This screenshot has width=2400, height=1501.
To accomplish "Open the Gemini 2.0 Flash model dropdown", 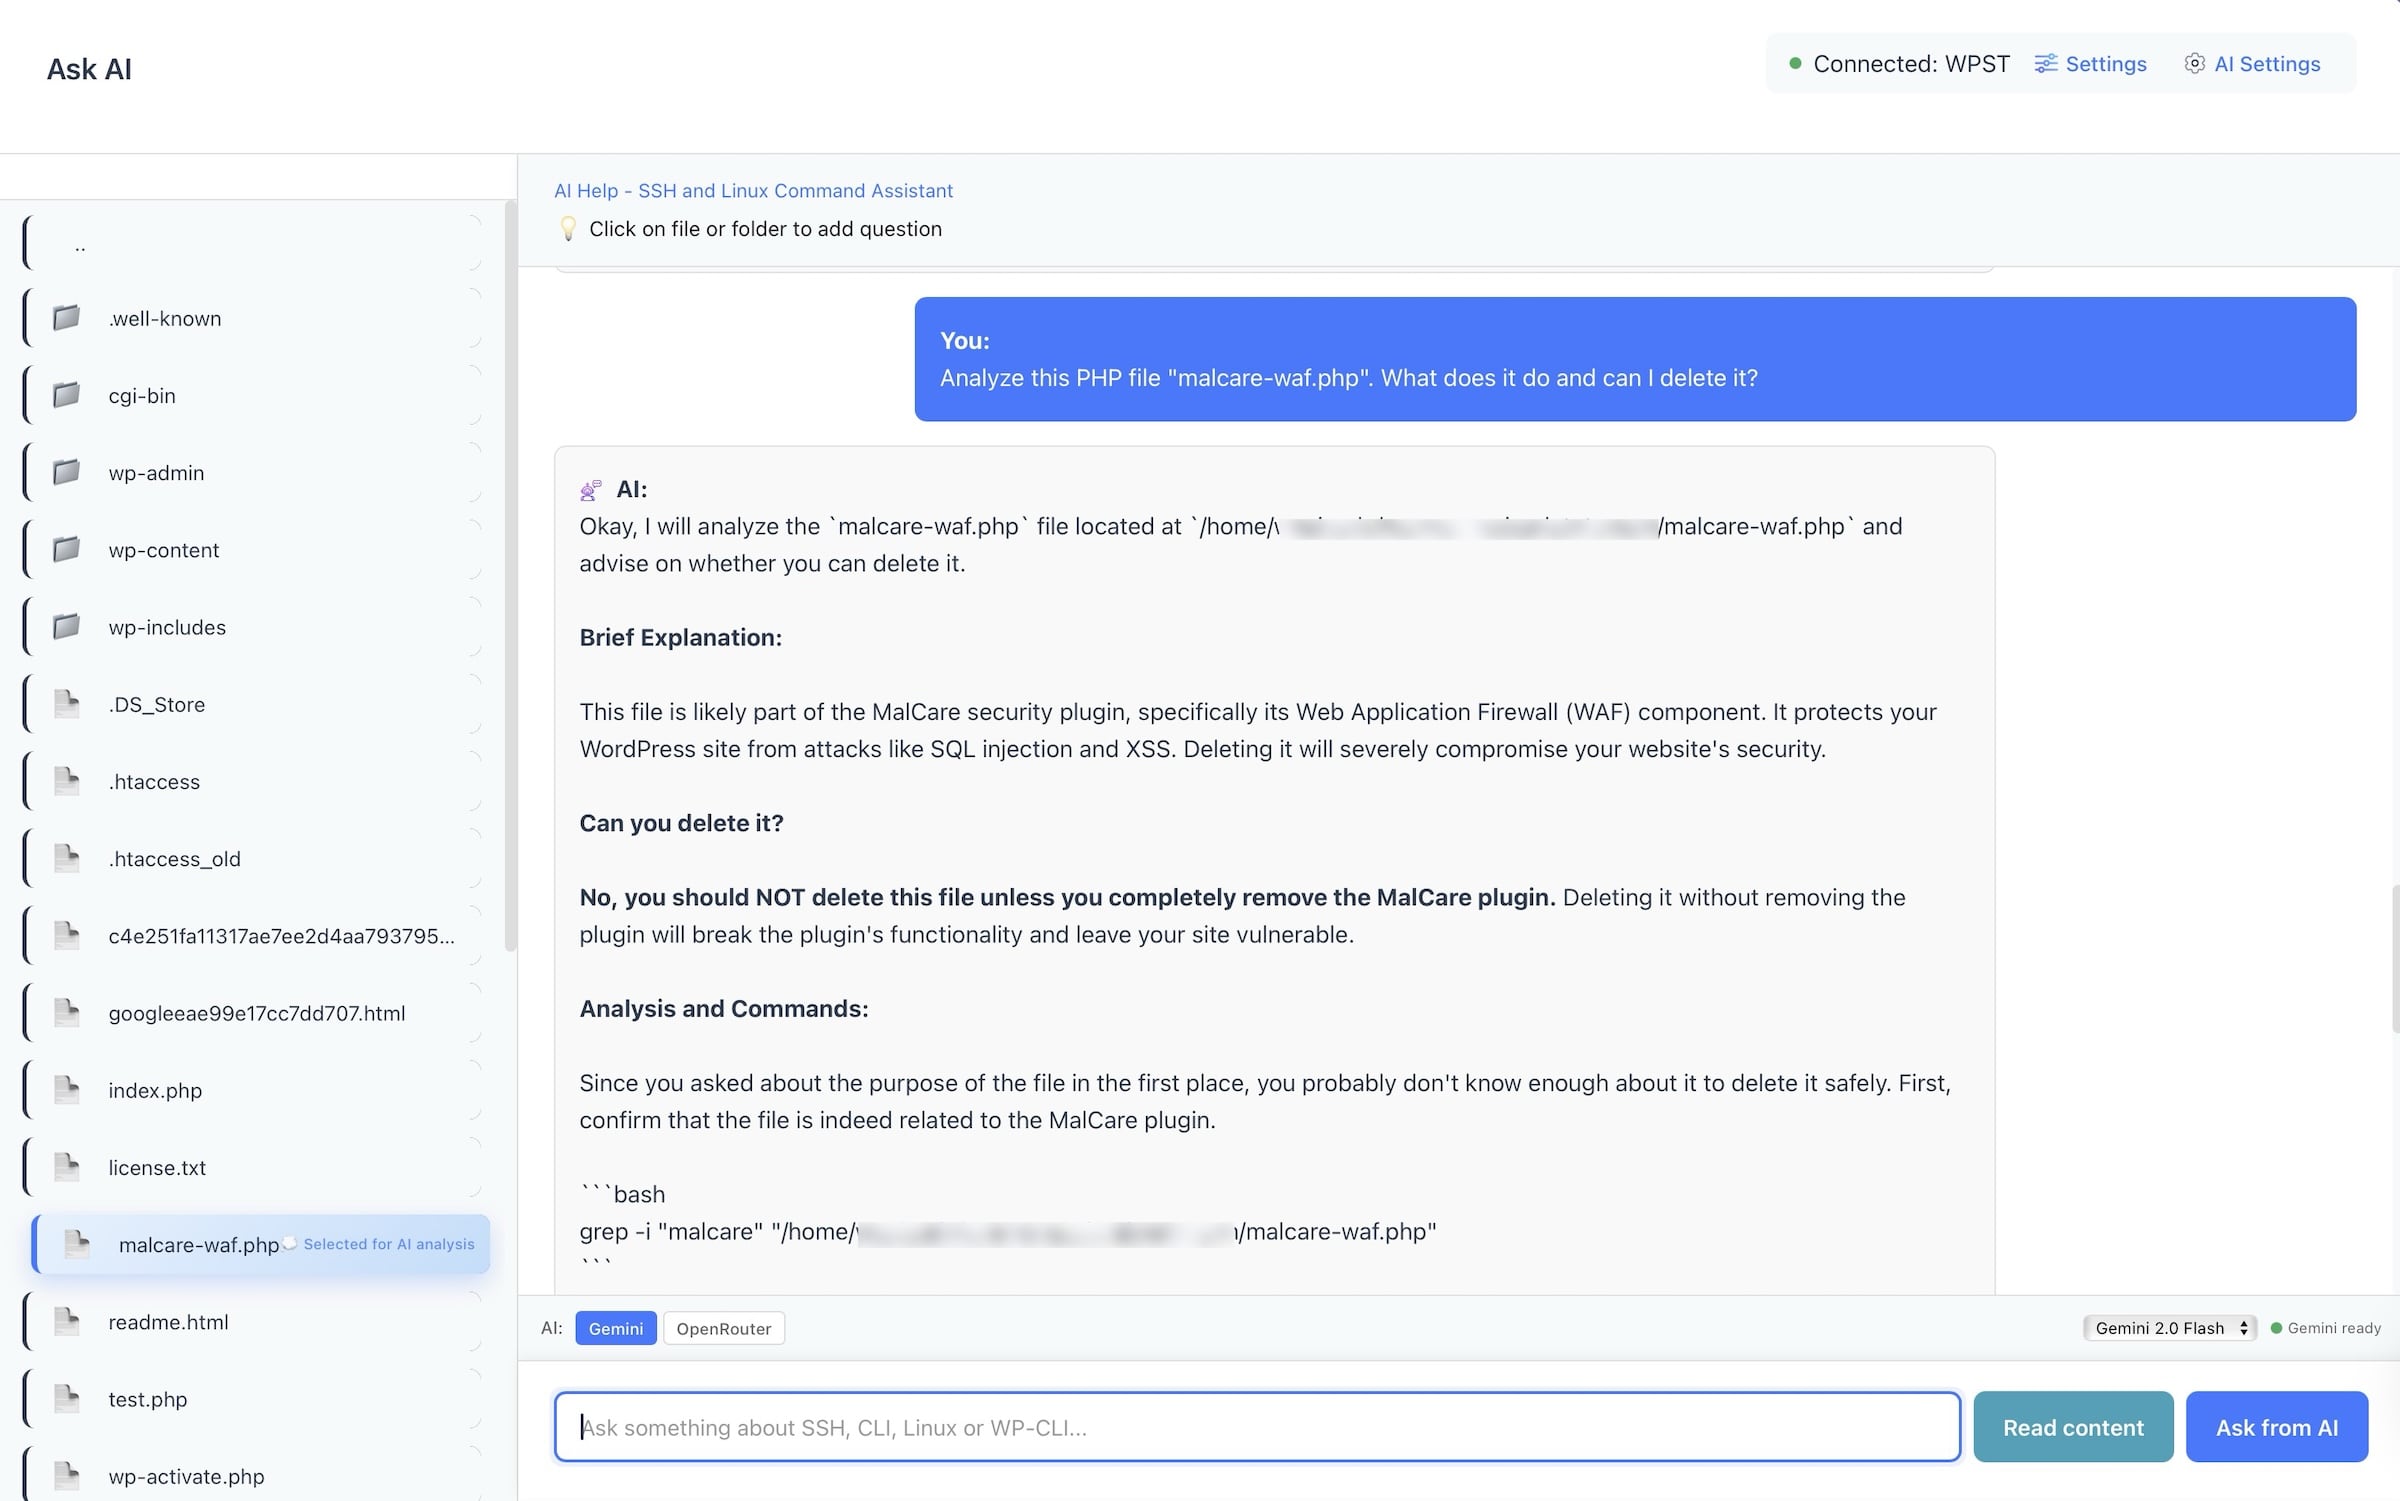I will point(2170,1328).
